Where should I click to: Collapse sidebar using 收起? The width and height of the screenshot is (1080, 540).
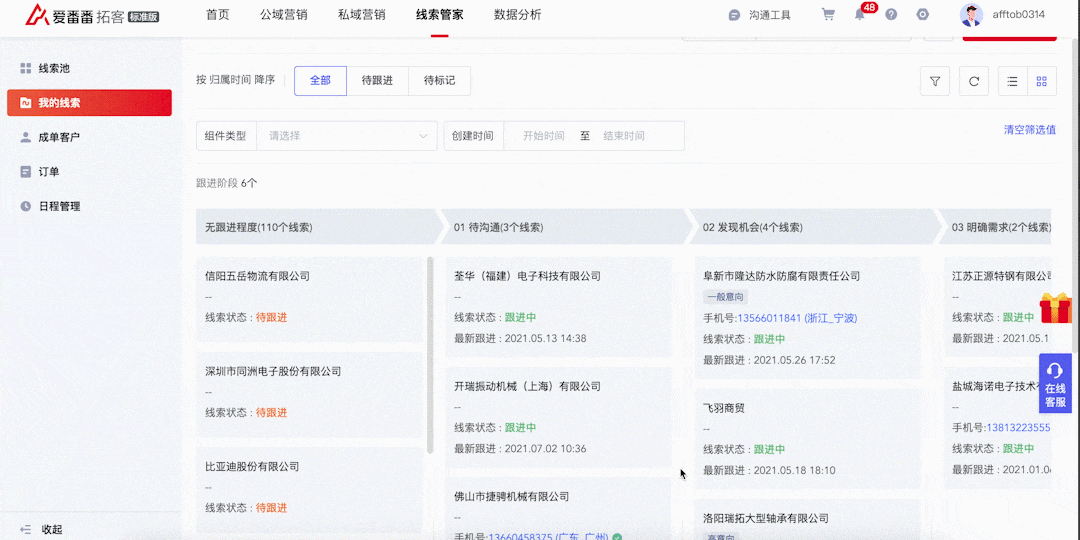41,529
